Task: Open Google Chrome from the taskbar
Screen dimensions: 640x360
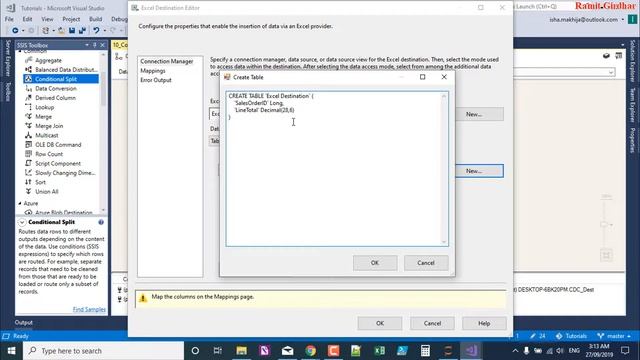Action: pos(311,351)
